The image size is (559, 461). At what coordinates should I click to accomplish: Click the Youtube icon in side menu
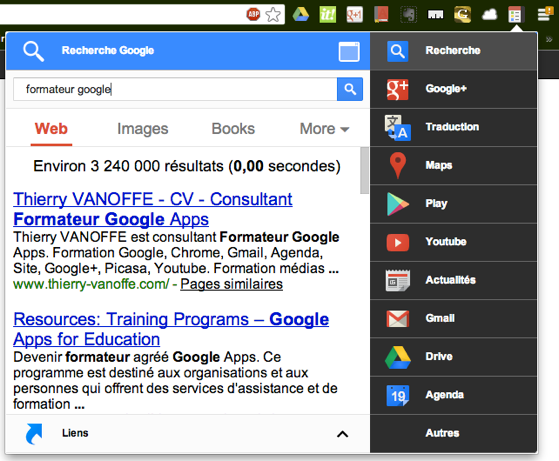pos(398,242)
